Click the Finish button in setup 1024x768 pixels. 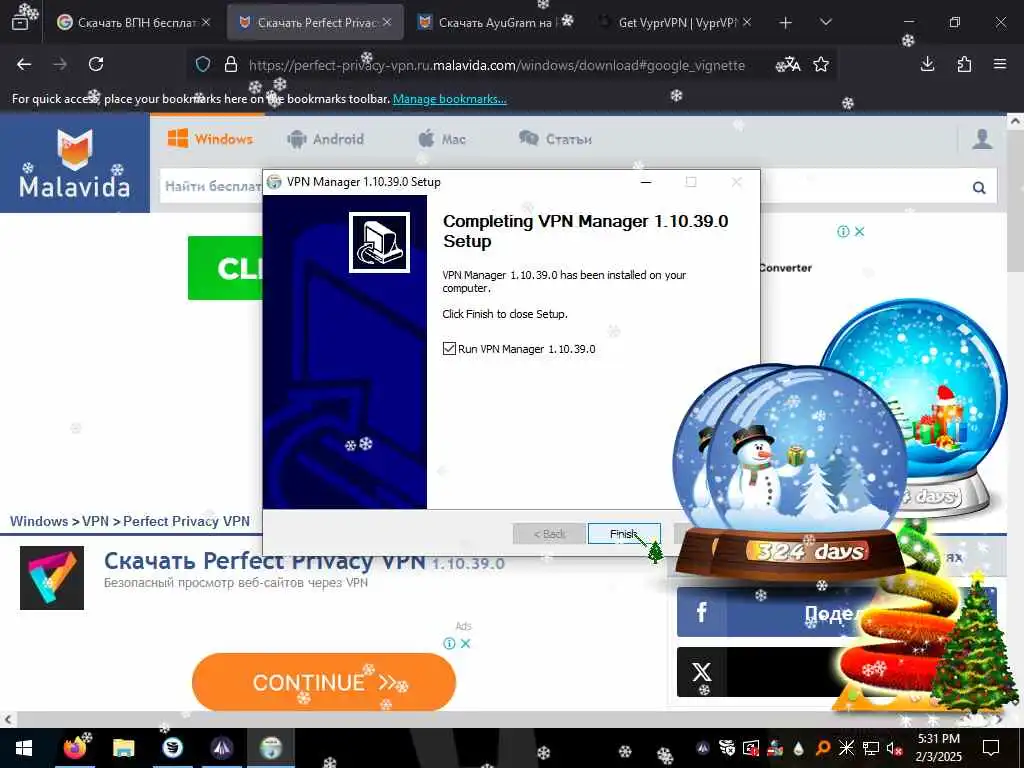tap(624, 534)
